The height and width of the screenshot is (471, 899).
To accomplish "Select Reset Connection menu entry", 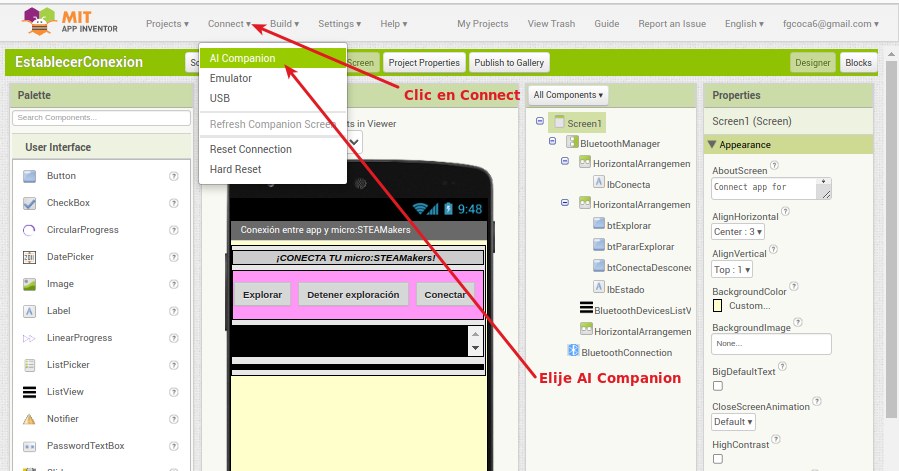I will click(273, 149).
